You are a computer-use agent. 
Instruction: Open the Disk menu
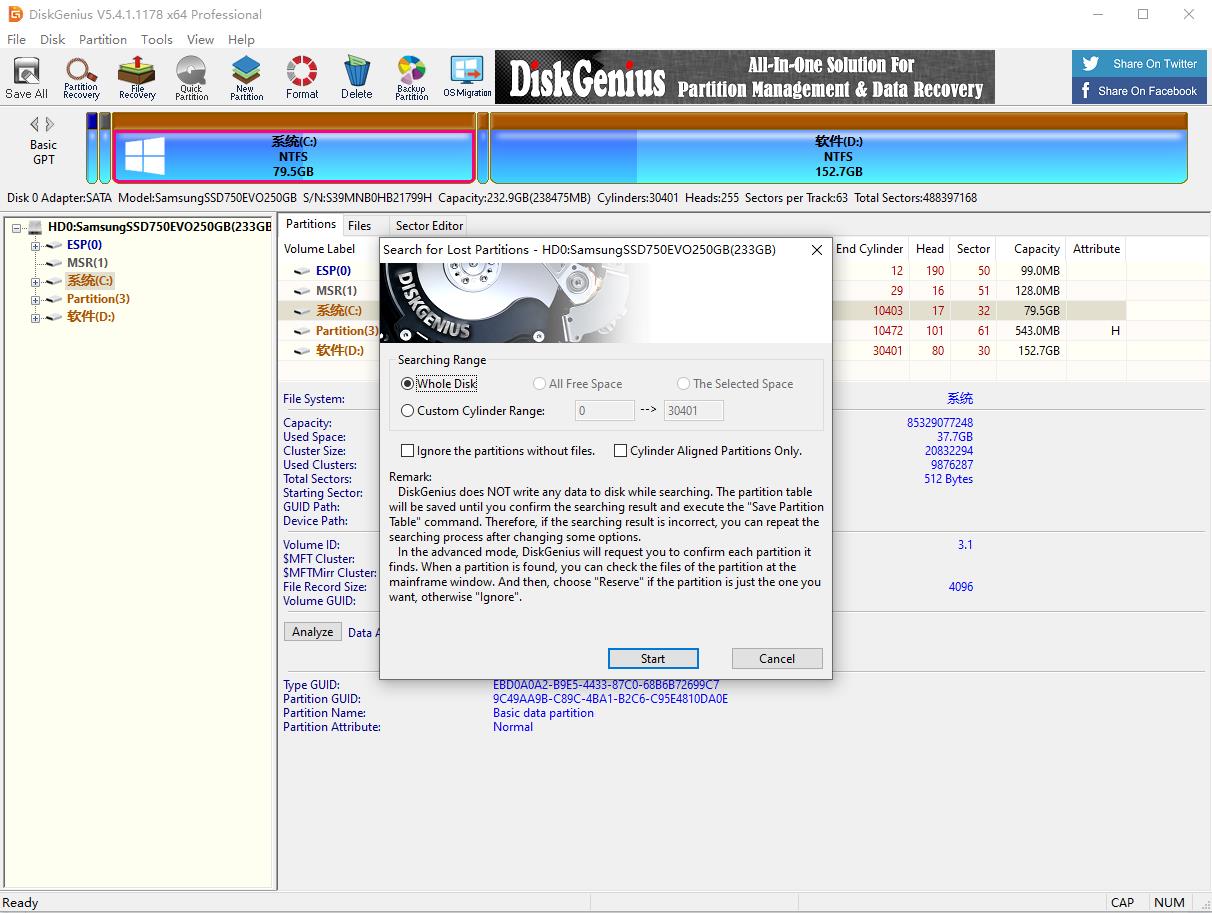(x=53, y=39)
